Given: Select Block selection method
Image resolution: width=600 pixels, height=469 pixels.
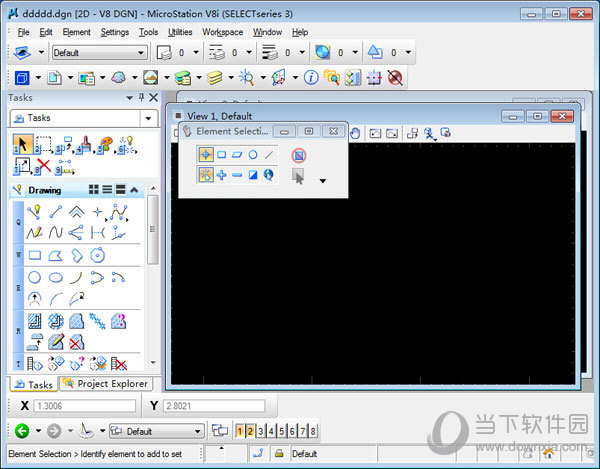Looking at the screenshot, I should click(x=222, y=155).
